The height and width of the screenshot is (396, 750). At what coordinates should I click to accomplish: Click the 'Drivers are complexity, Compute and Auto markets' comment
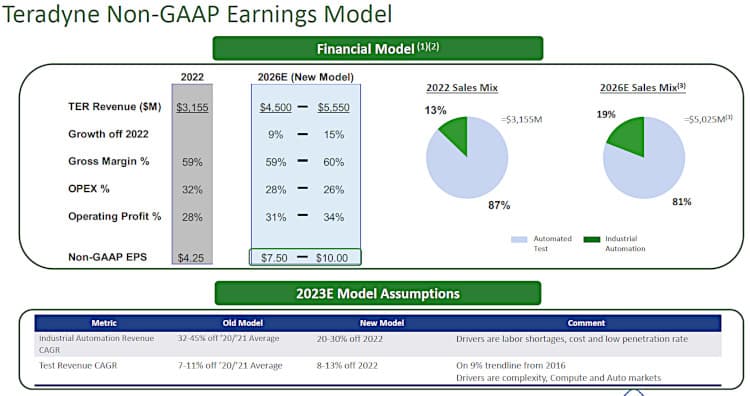558,378
